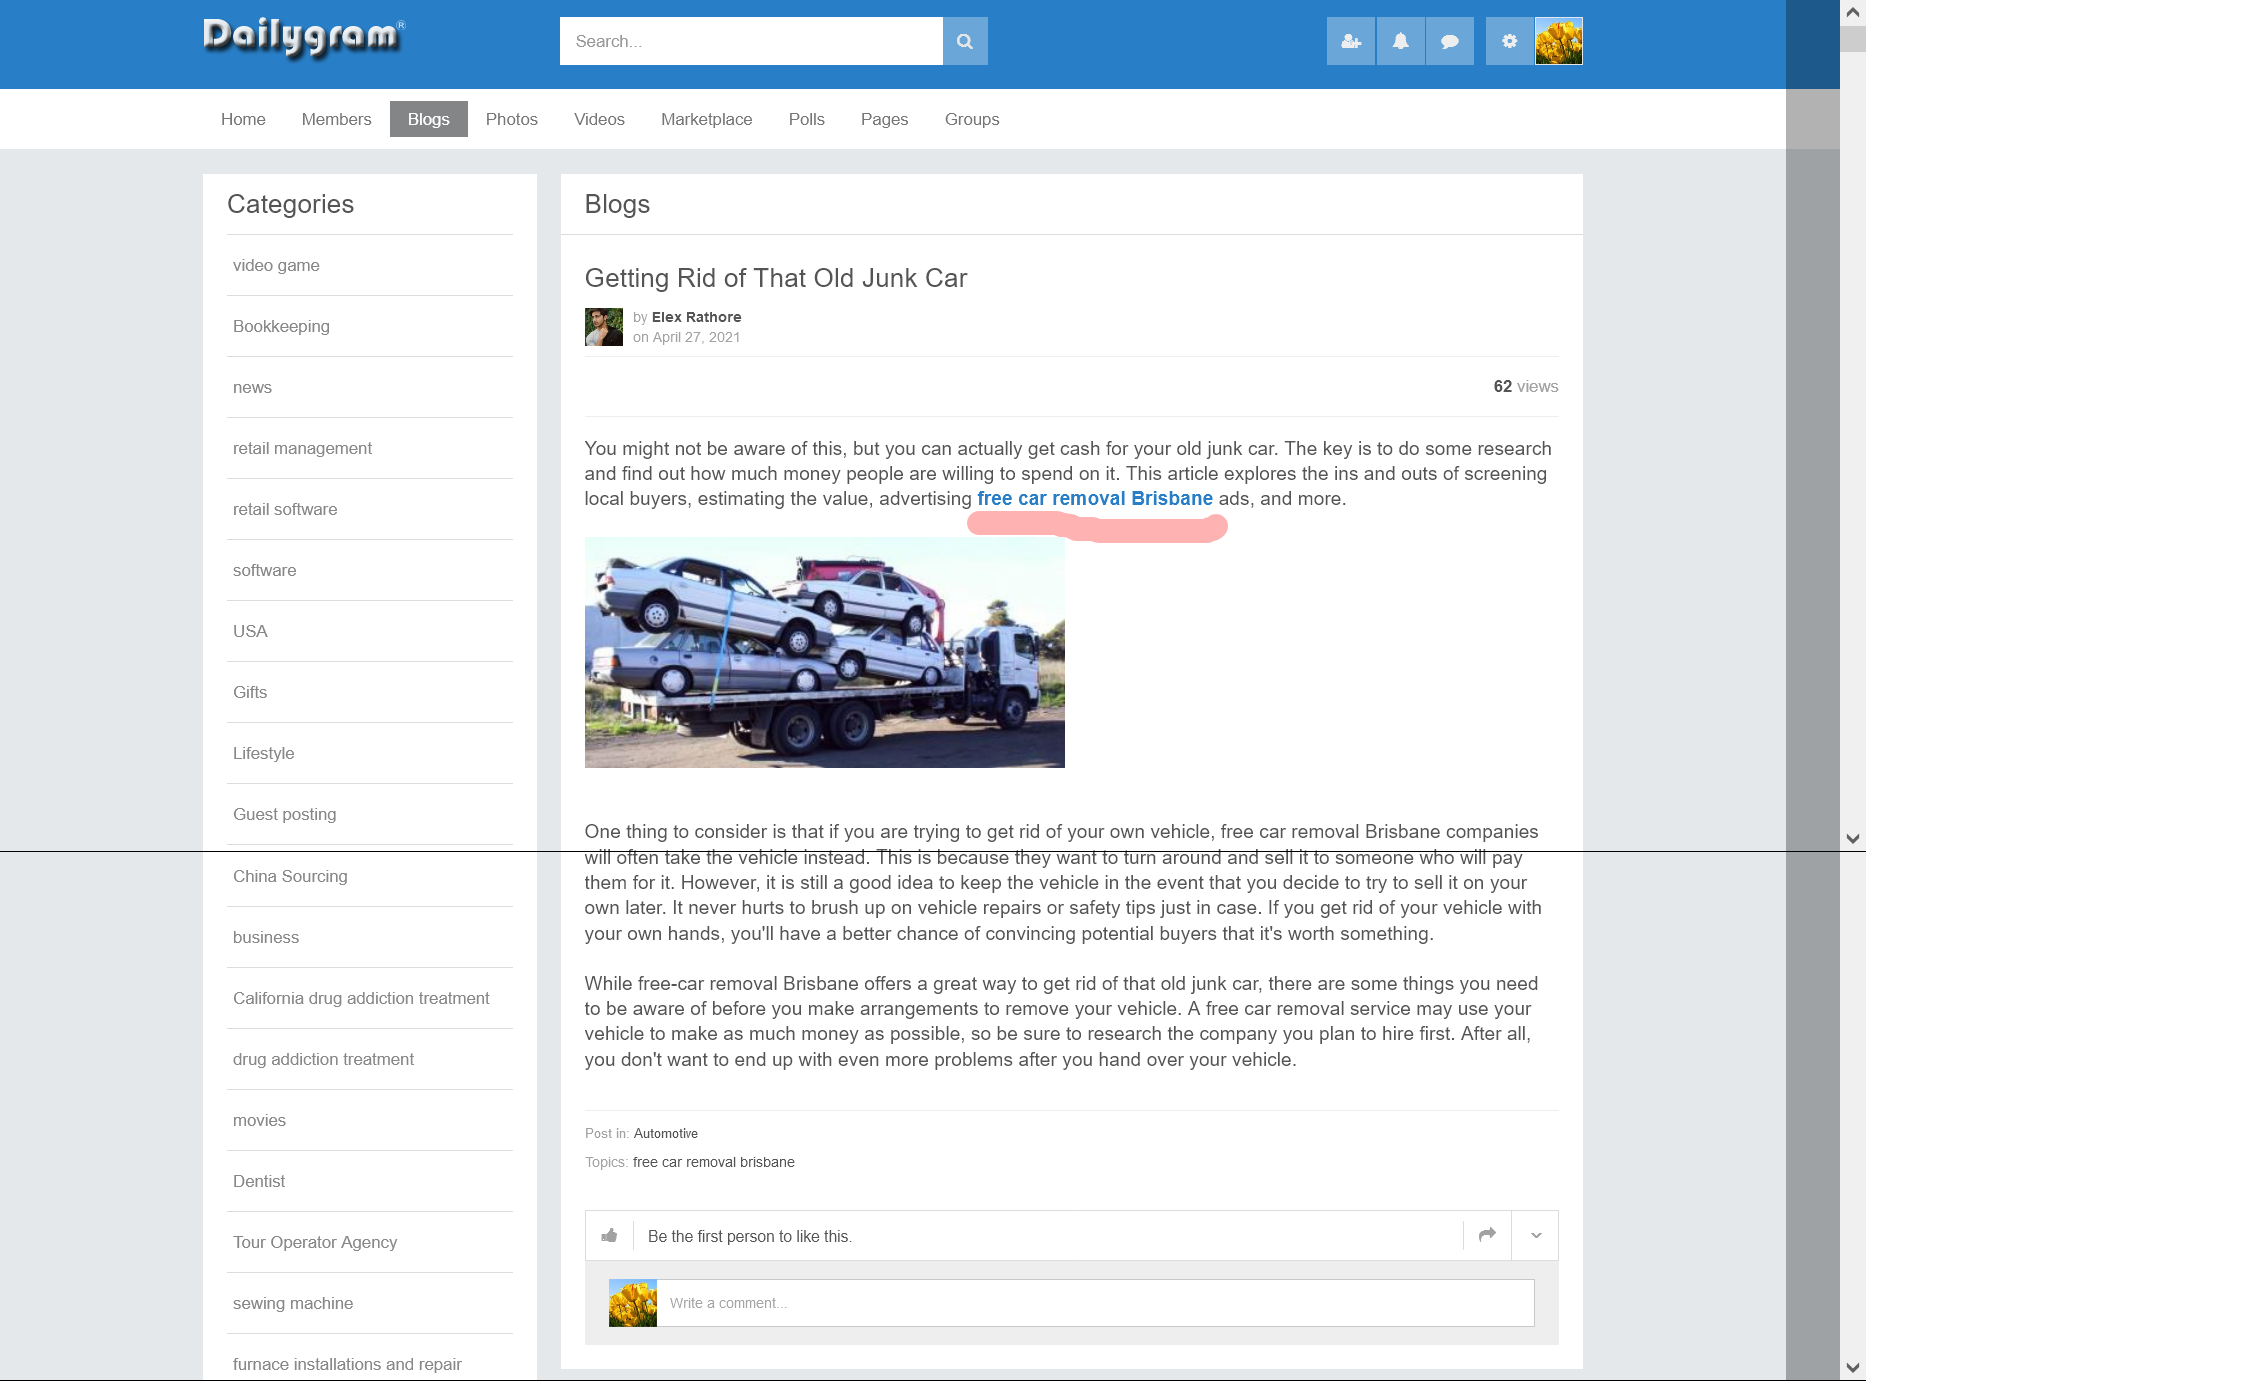
Task: Click the search magnifier button
Action: (964, 41)
